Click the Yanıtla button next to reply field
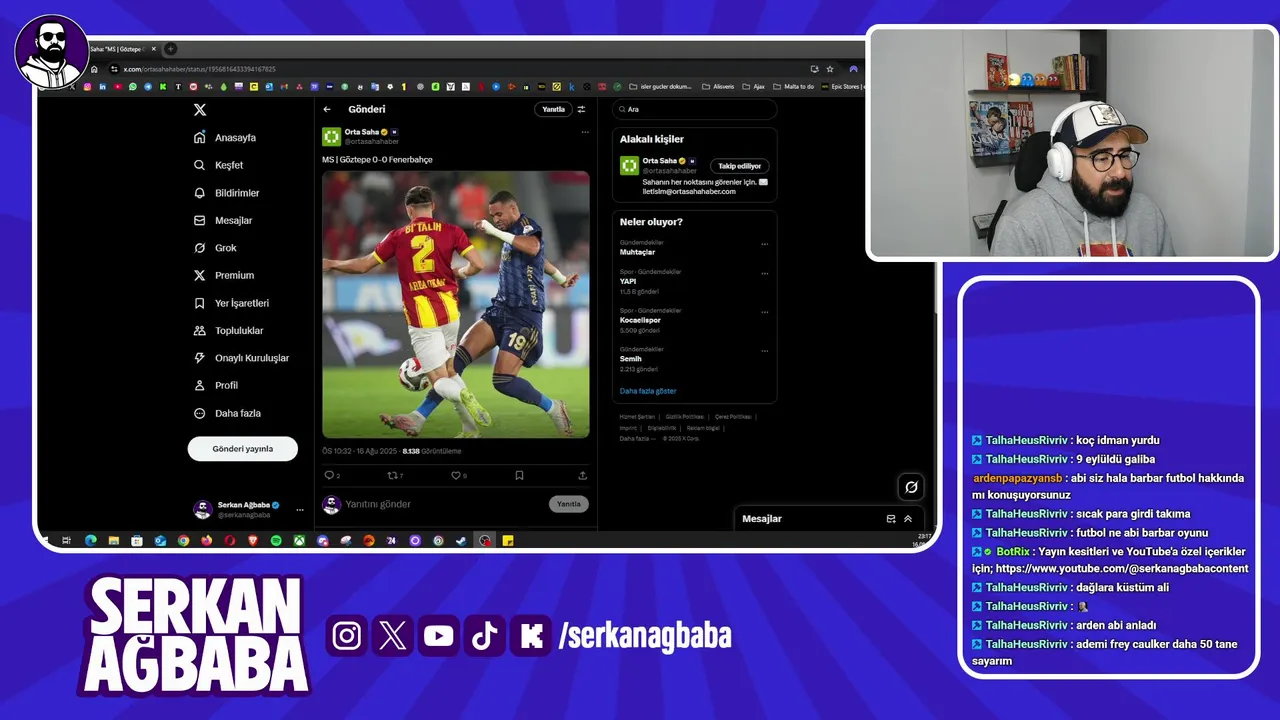The width and height of the screenshot is (1280, 720). pos(569,504)
